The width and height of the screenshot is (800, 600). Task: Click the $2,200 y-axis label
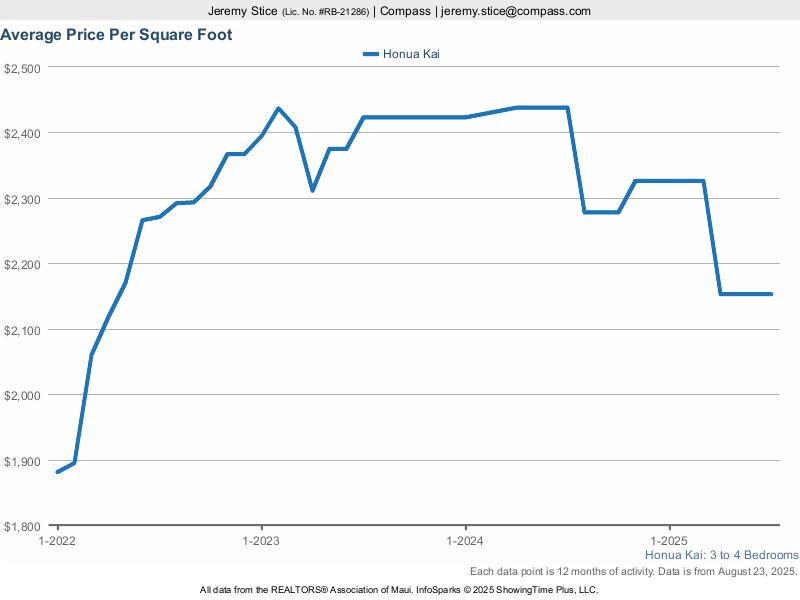pos(22,264)
